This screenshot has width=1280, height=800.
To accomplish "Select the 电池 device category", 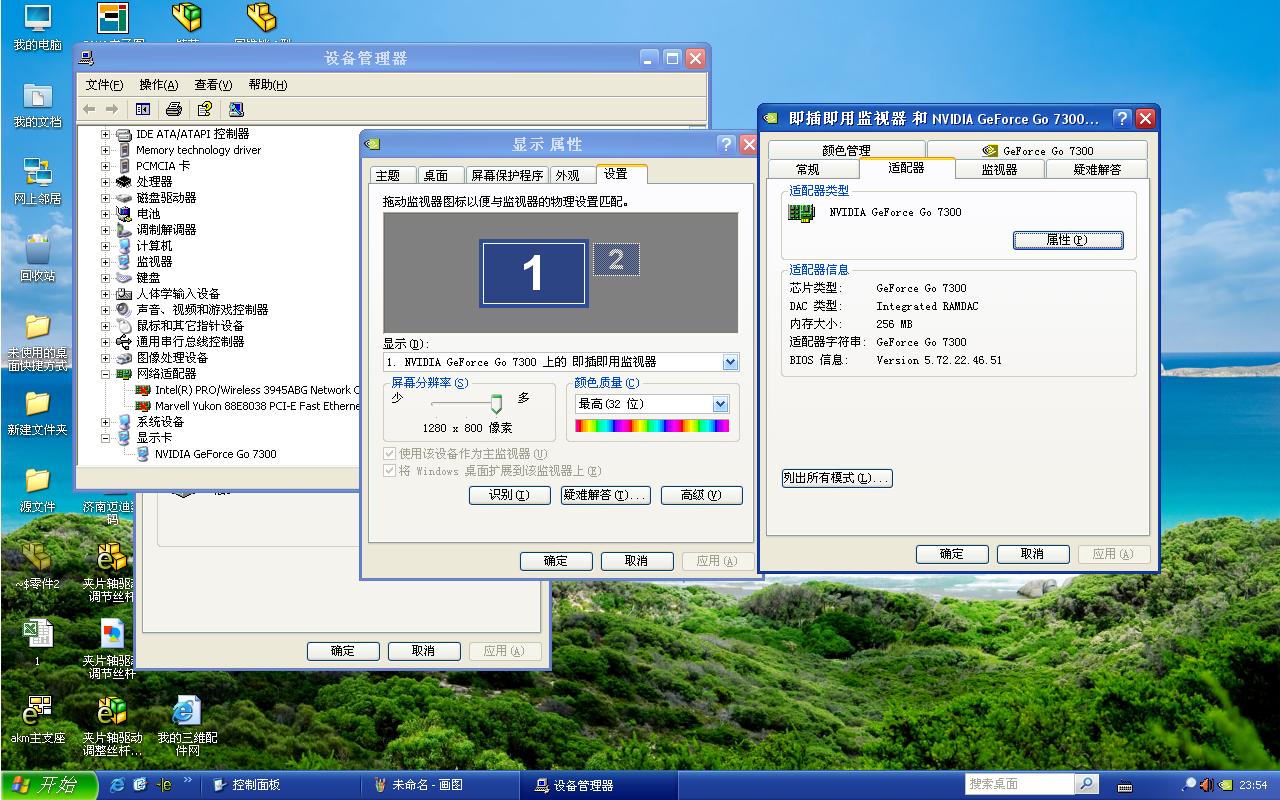I will [x=148, y=214].
